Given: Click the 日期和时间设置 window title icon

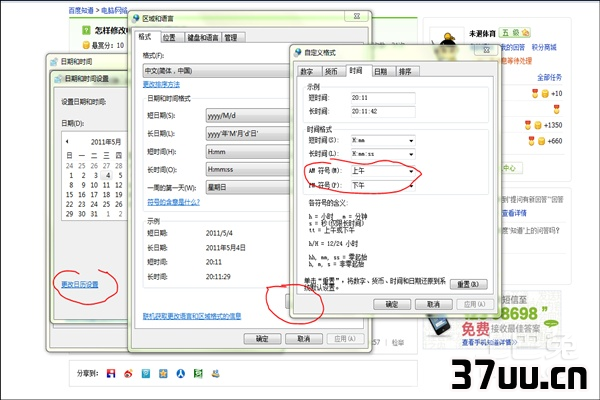Looking at the screenshot, I should click(x=58, y=79).
